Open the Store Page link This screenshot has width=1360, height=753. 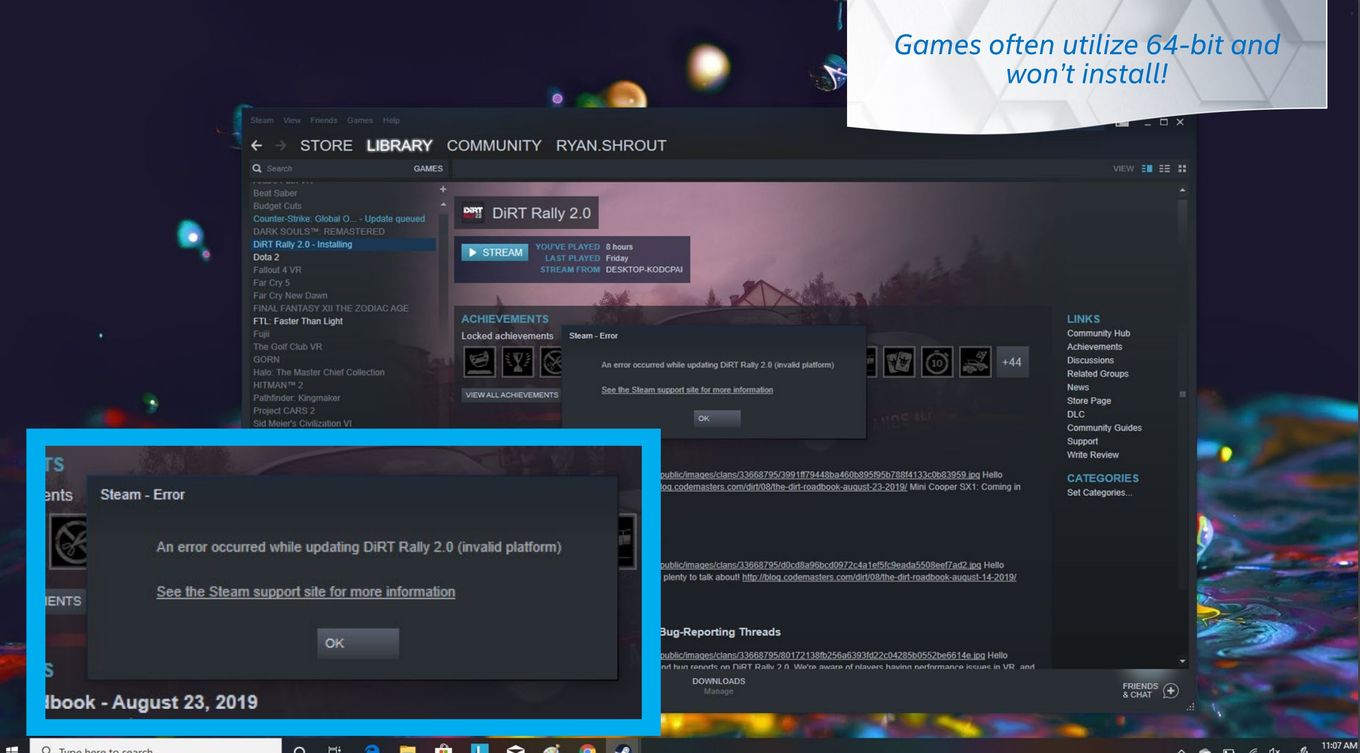(1089, 401)
